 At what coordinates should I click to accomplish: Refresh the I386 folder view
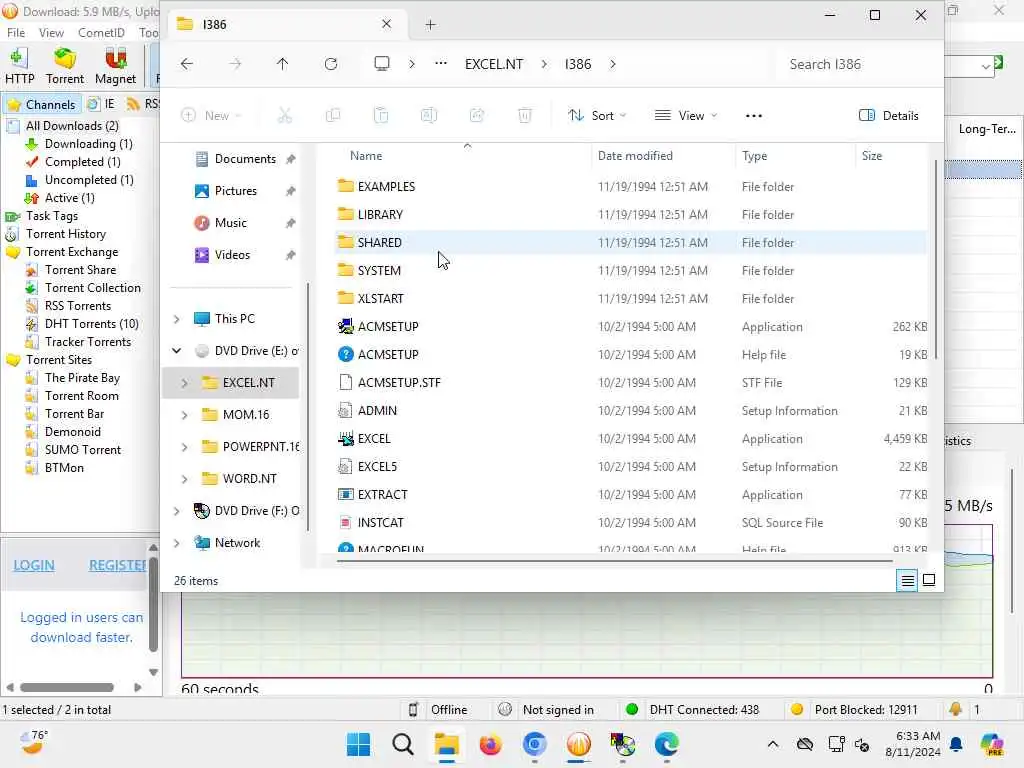tap(331, 64)
